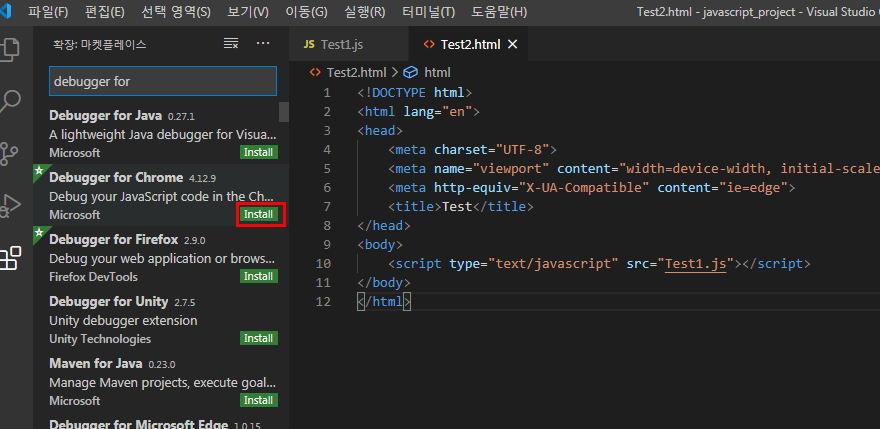880x429 pixels.
Task: Click the extensions list scrollbar thumb
Action: 284,112
